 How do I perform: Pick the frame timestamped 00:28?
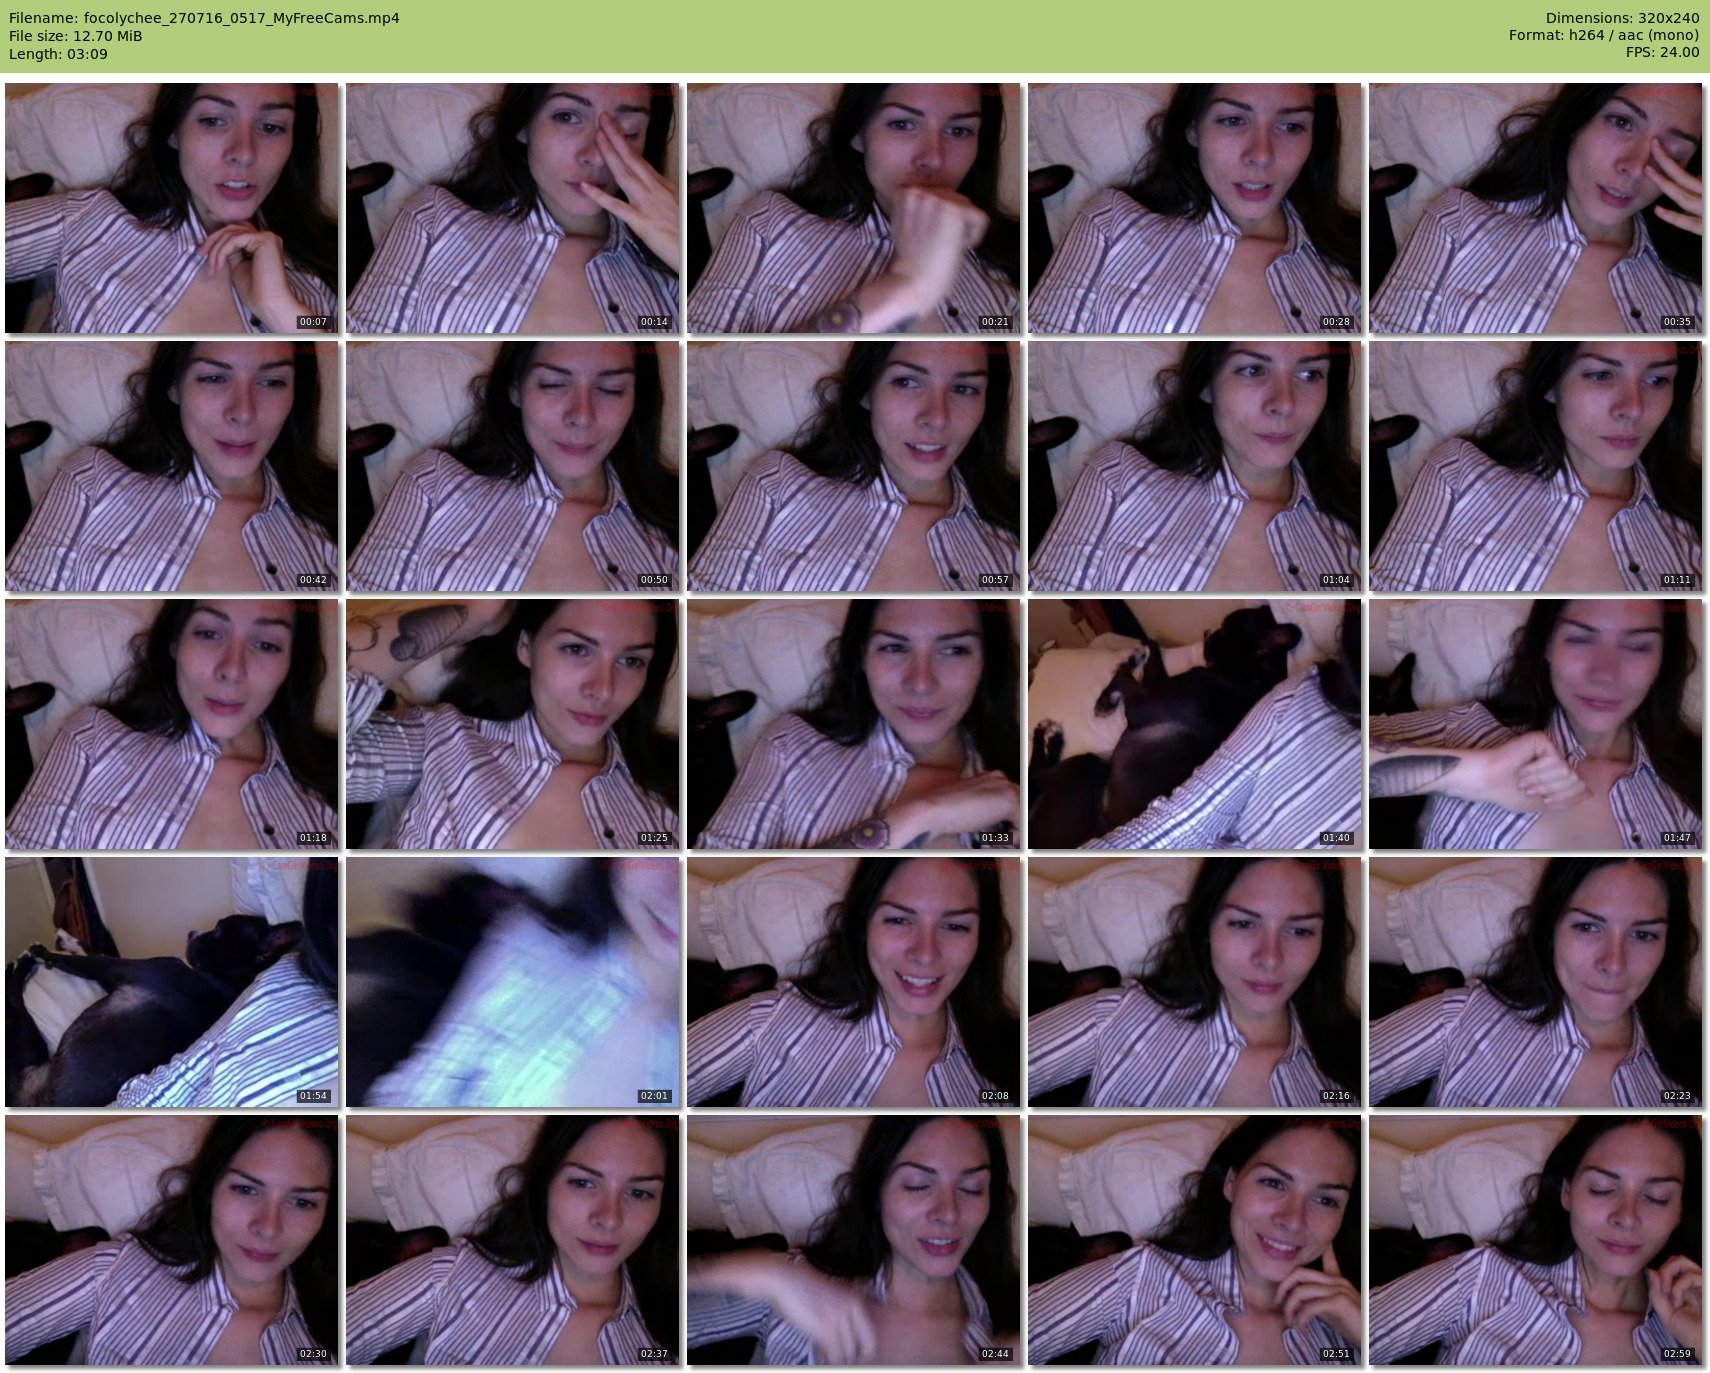[x=1195, y=208]
